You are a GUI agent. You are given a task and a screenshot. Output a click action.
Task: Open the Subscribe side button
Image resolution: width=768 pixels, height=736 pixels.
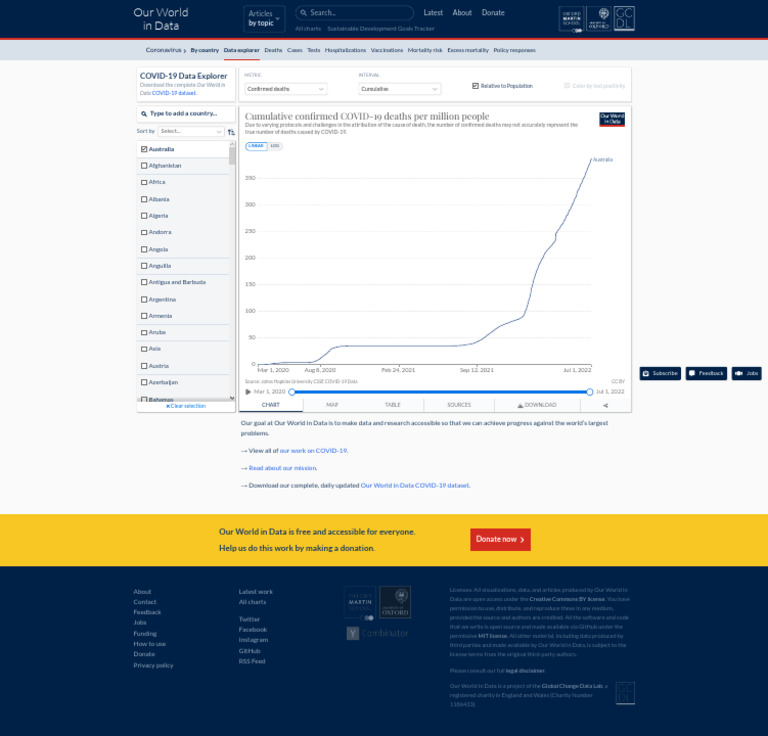click(x=660, y=373)
